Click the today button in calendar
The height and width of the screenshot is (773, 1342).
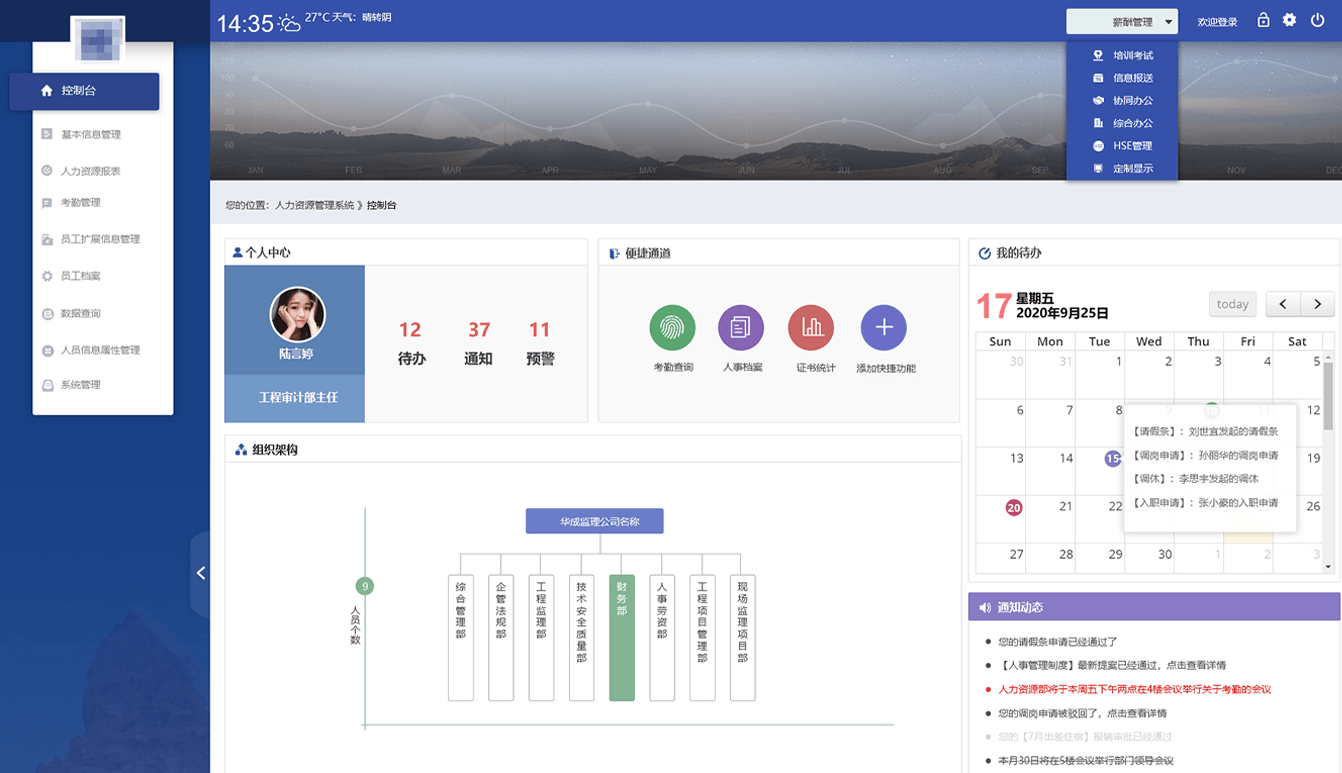(1232, 304)
